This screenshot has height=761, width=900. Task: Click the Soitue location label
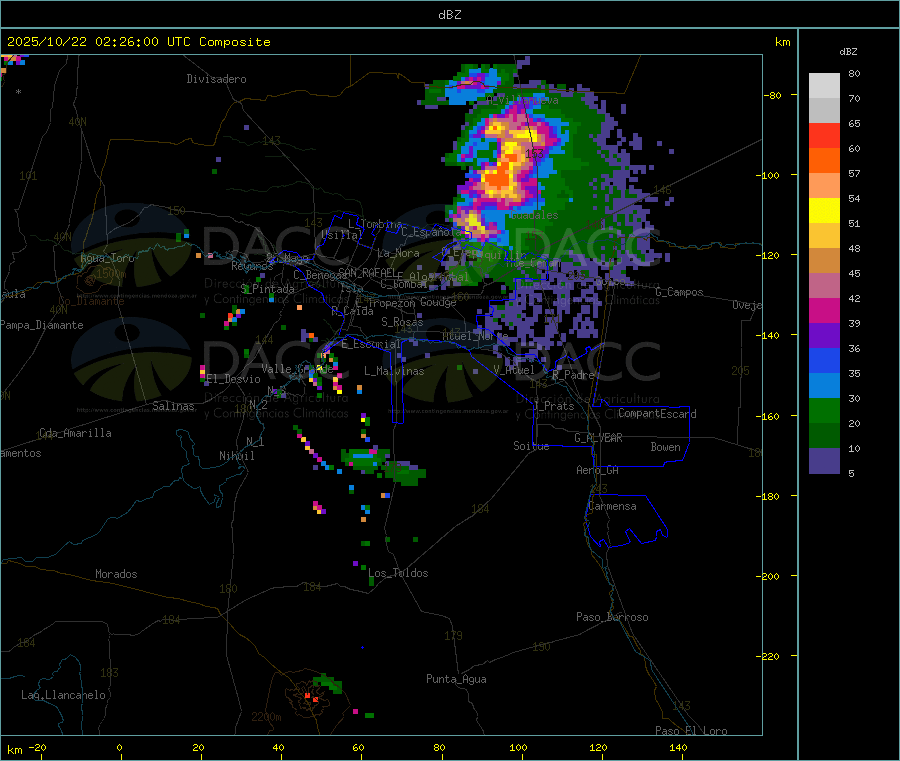532,446
